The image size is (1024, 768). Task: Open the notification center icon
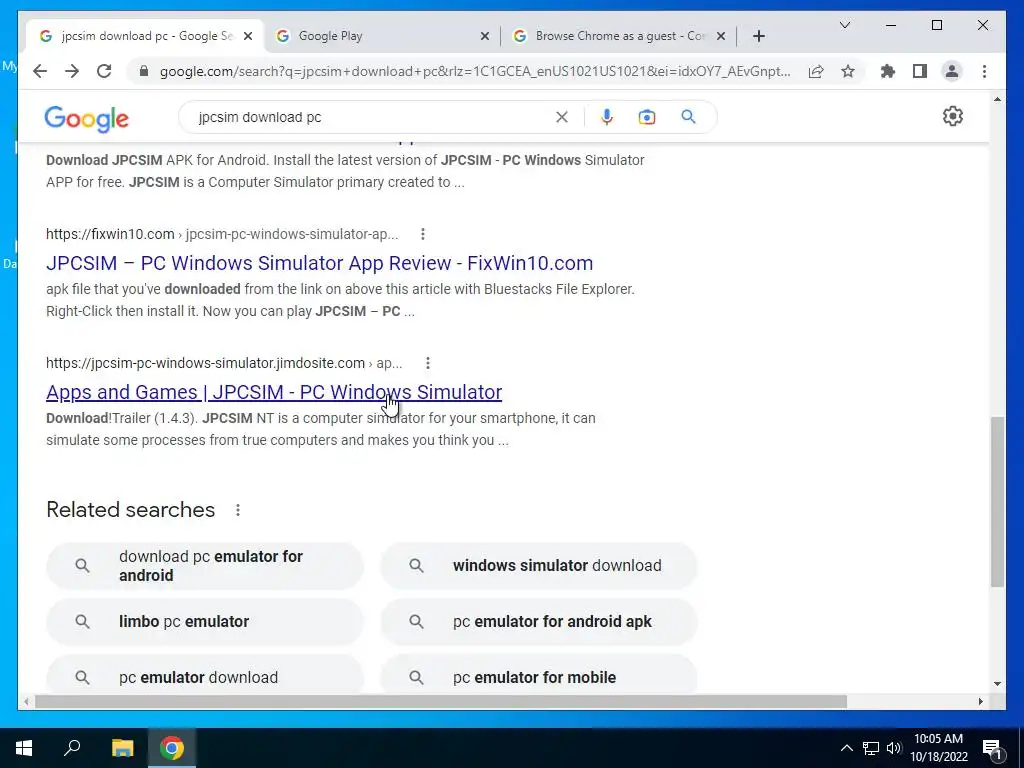[993, 748]
